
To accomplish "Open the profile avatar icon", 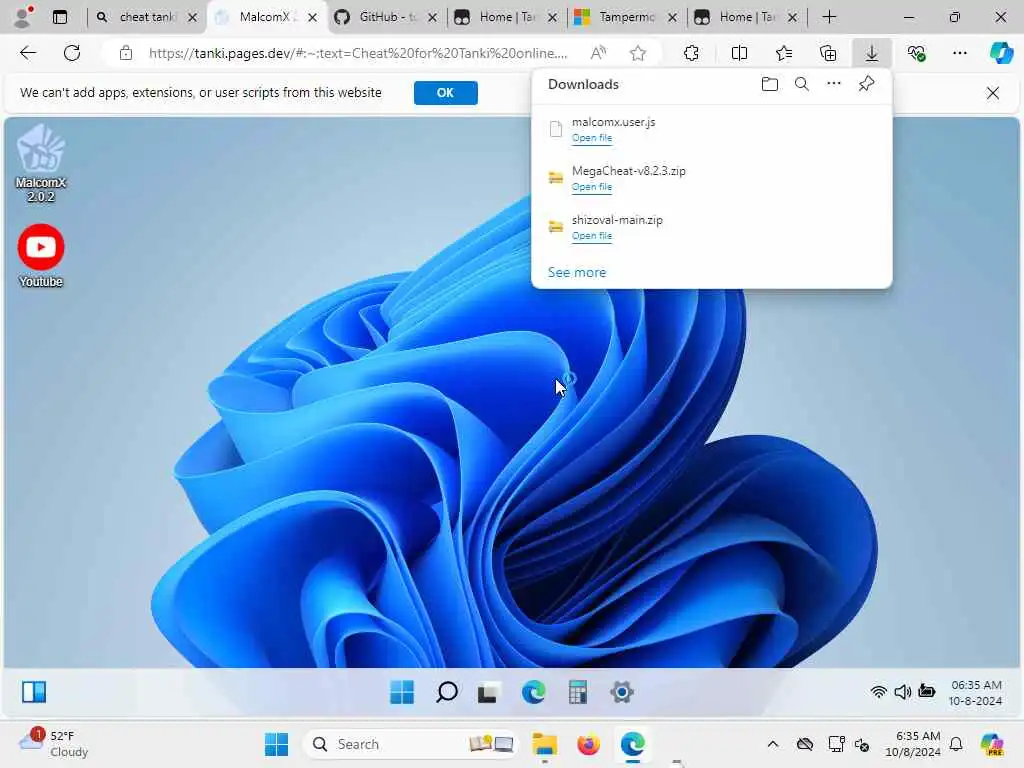I will pyautogui.click(x=24, y=17).
